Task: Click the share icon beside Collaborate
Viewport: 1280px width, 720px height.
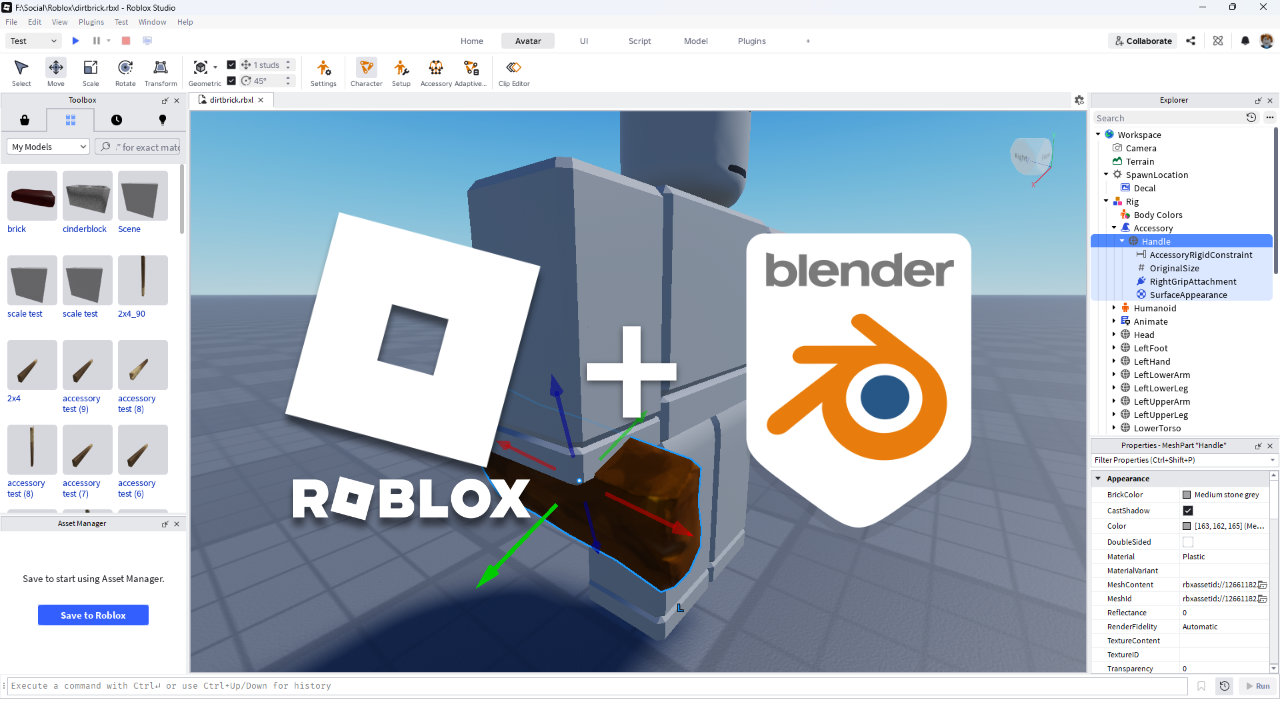Action: [1190, 41]
